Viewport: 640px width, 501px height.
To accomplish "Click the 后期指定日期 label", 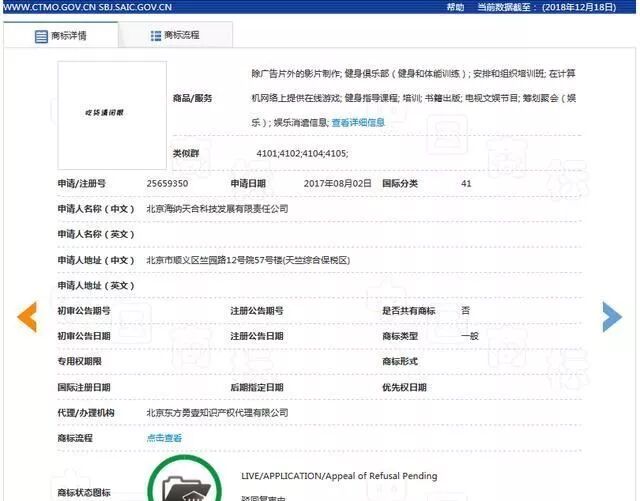I will click(x=257, y=387).
